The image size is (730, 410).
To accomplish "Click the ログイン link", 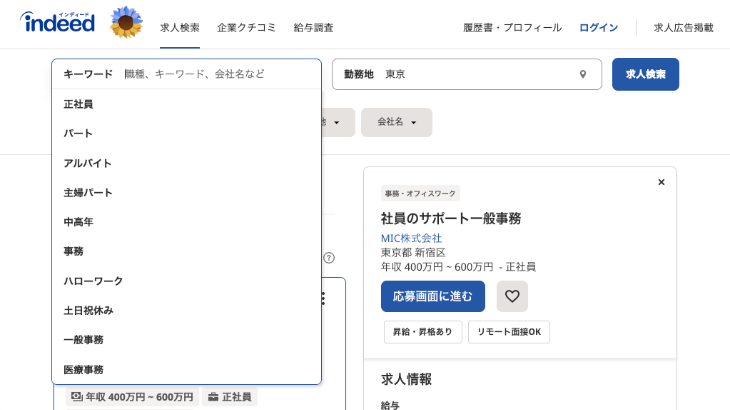I will pos(598,28).
